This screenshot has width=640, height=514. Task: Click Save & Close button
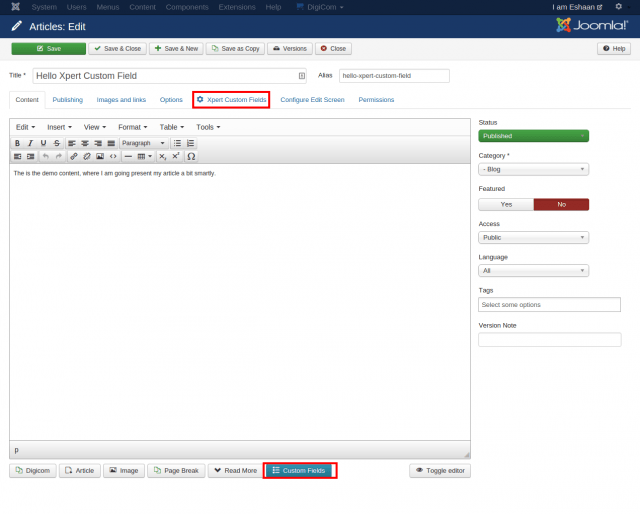tap(117, 49)
